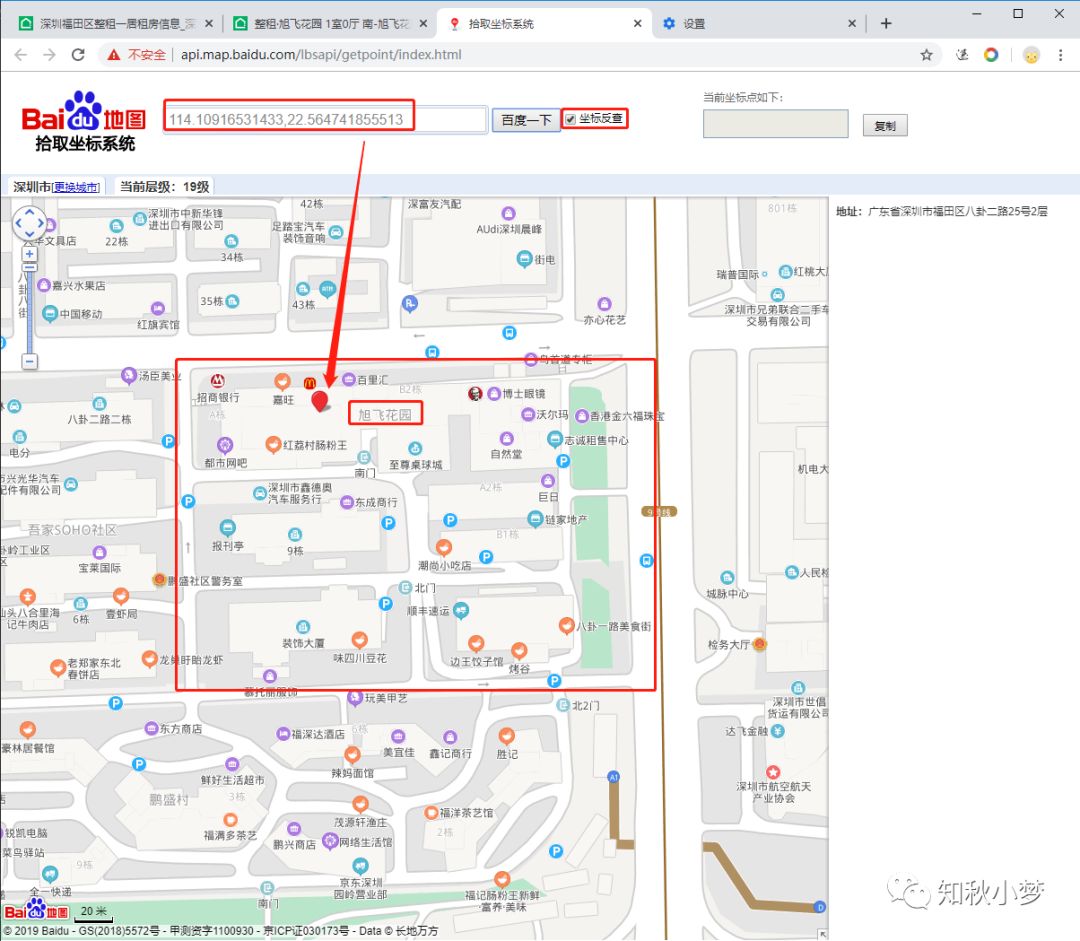1080x941 pixels.
Task: Bookmark this page with the star icon
Action: click(926, 54)
